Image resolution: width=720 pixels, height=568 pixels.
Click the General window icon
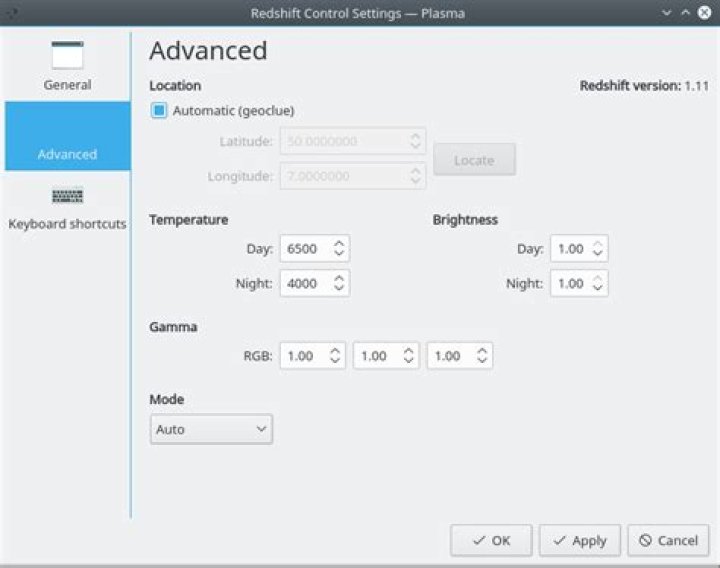click(68, 56)
